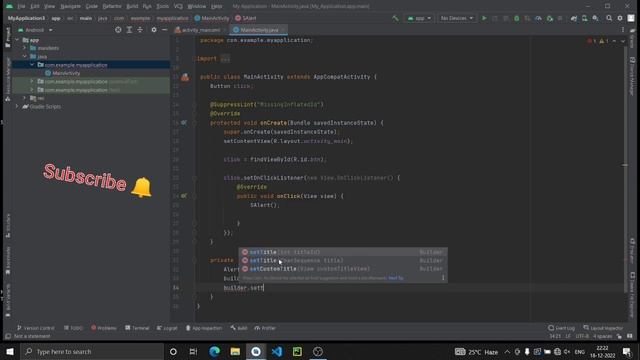The image size is (640, 360).
Task: Open Visual Studio Code from the taskbar
Action: click(x=277, y=351)
